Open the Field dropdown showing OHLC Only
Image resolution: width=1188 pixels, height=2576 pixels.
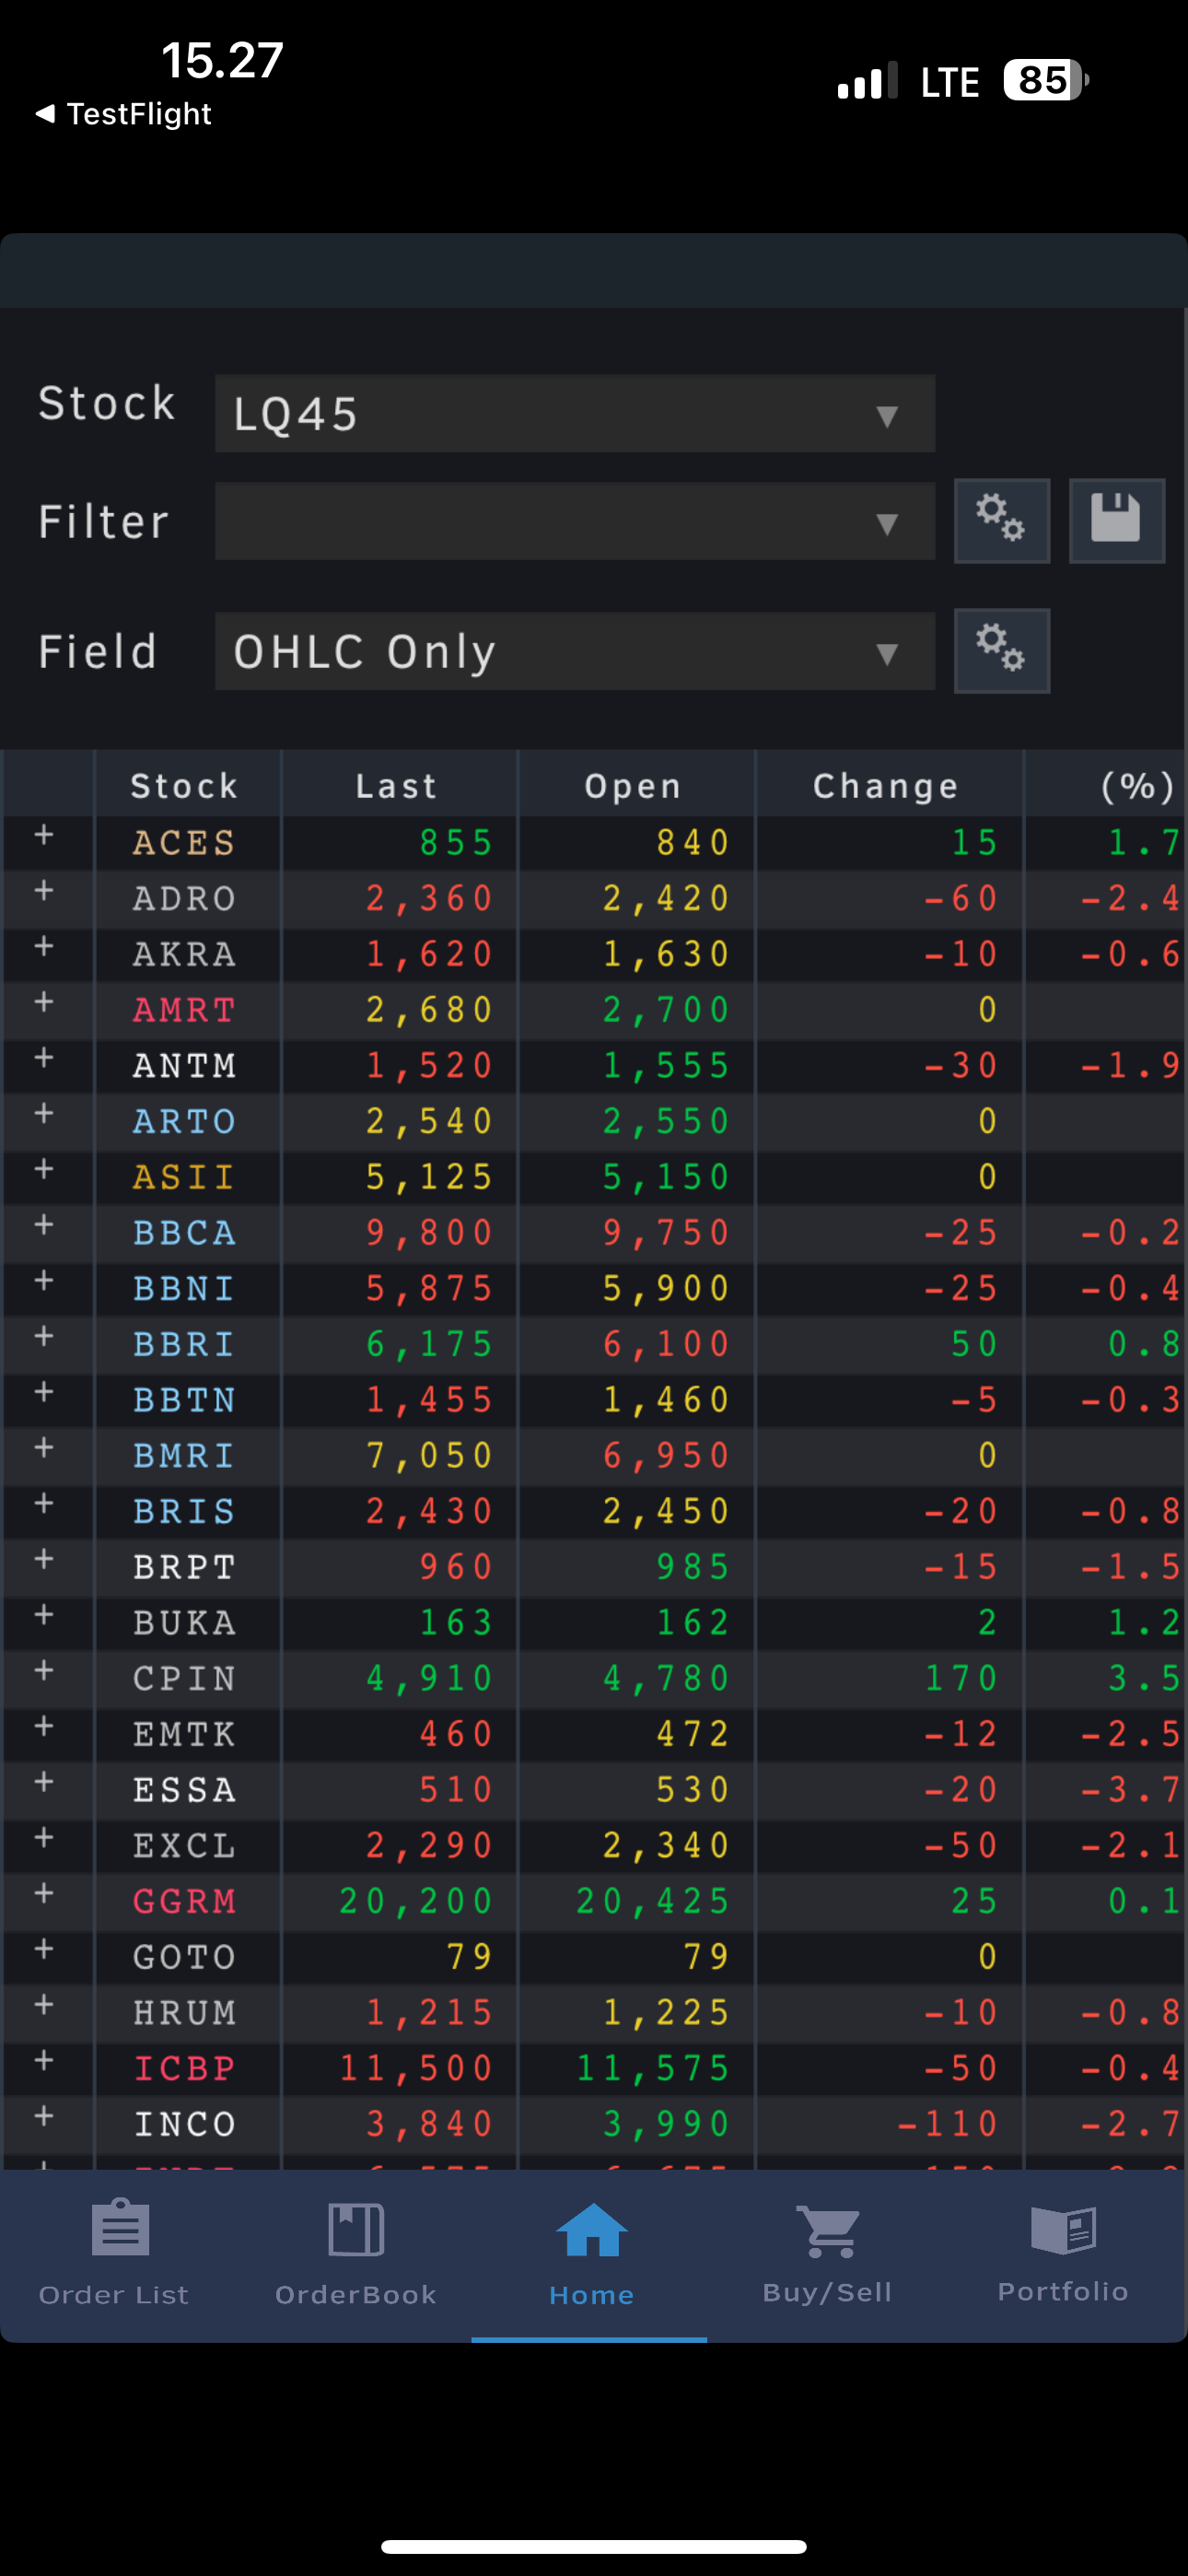pos(574,652)
